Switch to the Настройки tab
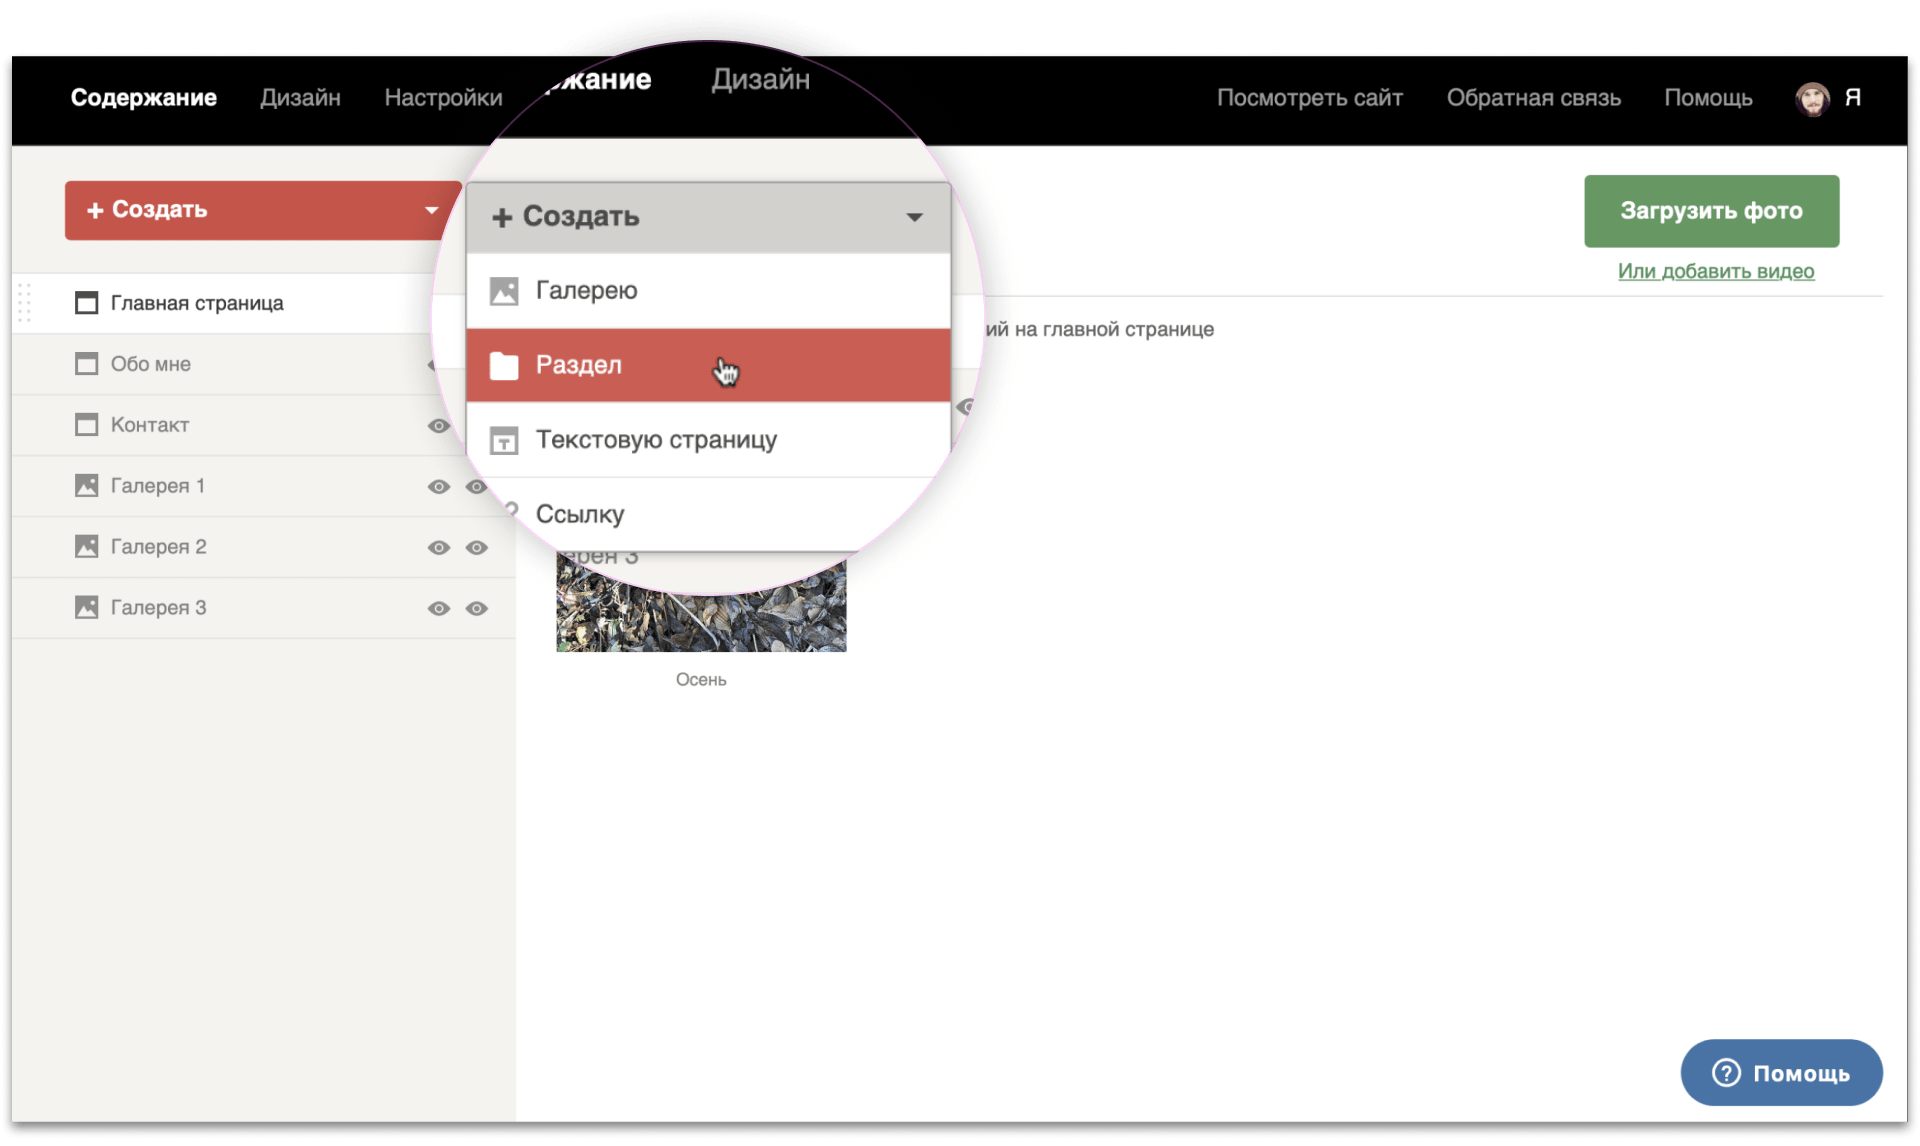This screenshot has width=1920, height=1146. (443, 98)
